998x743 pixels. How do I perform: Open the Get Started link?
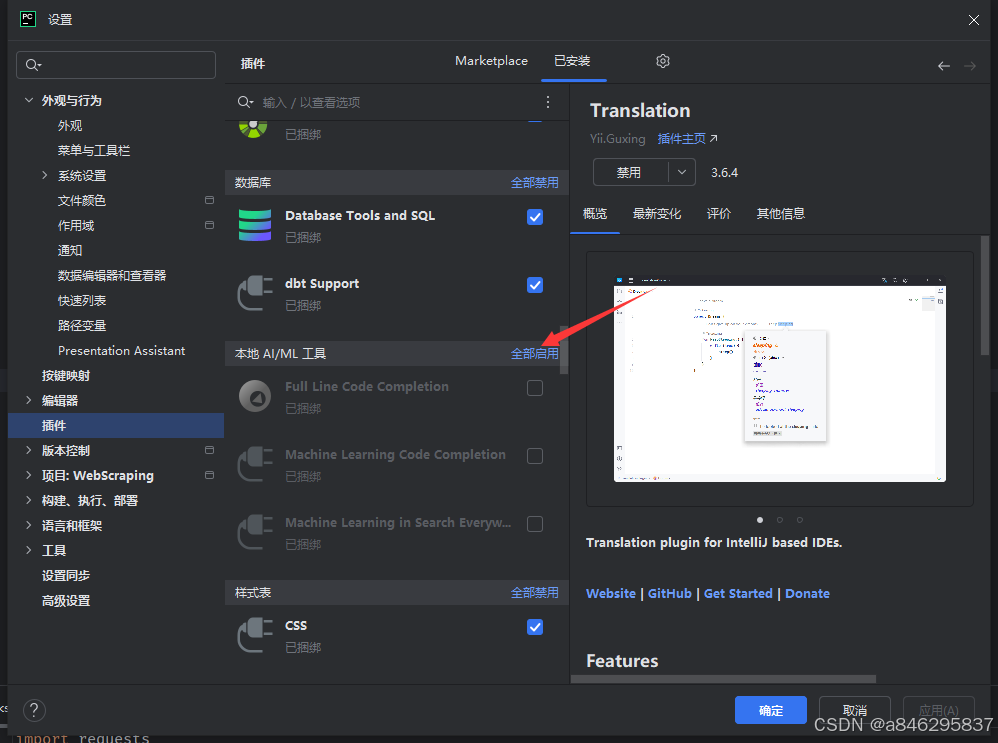(738, 593)
